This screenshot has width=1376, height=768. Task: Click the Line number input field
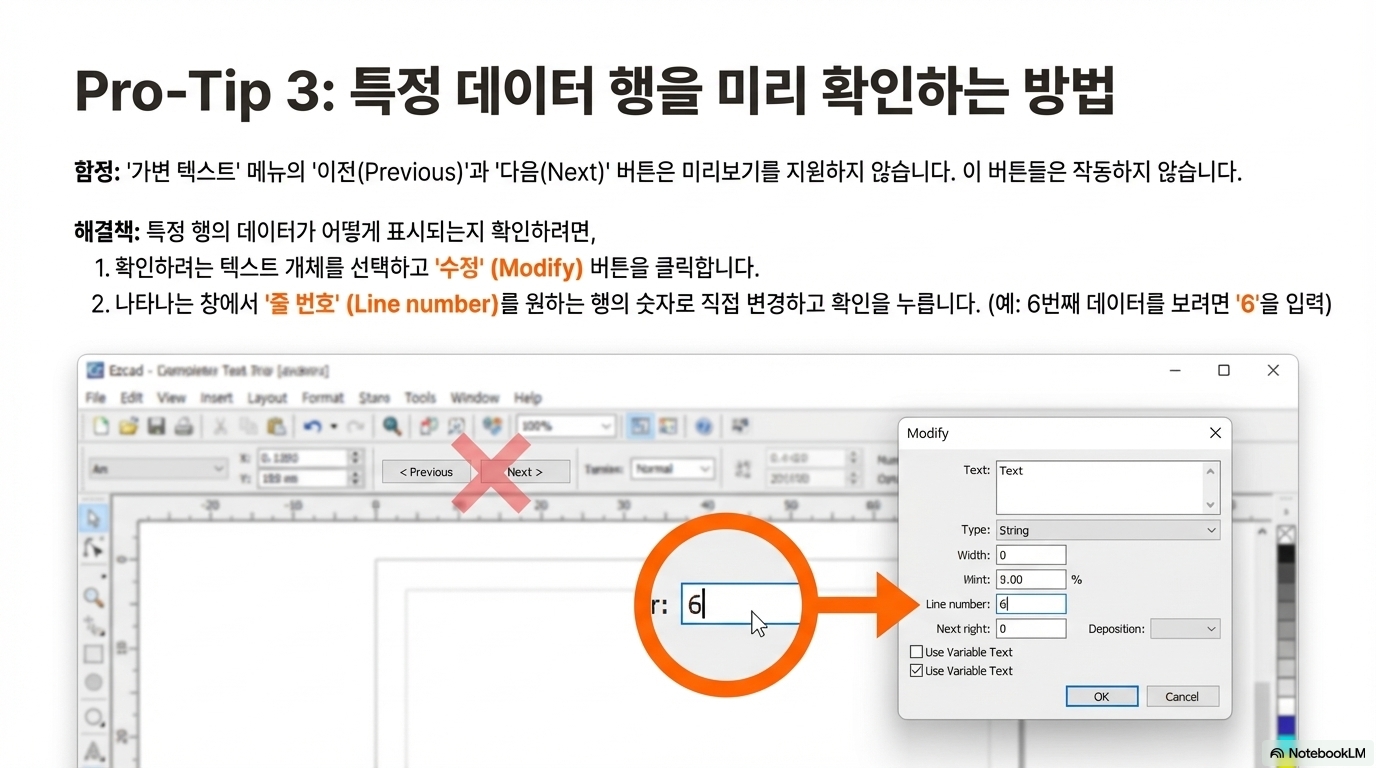coord(1031,604)
